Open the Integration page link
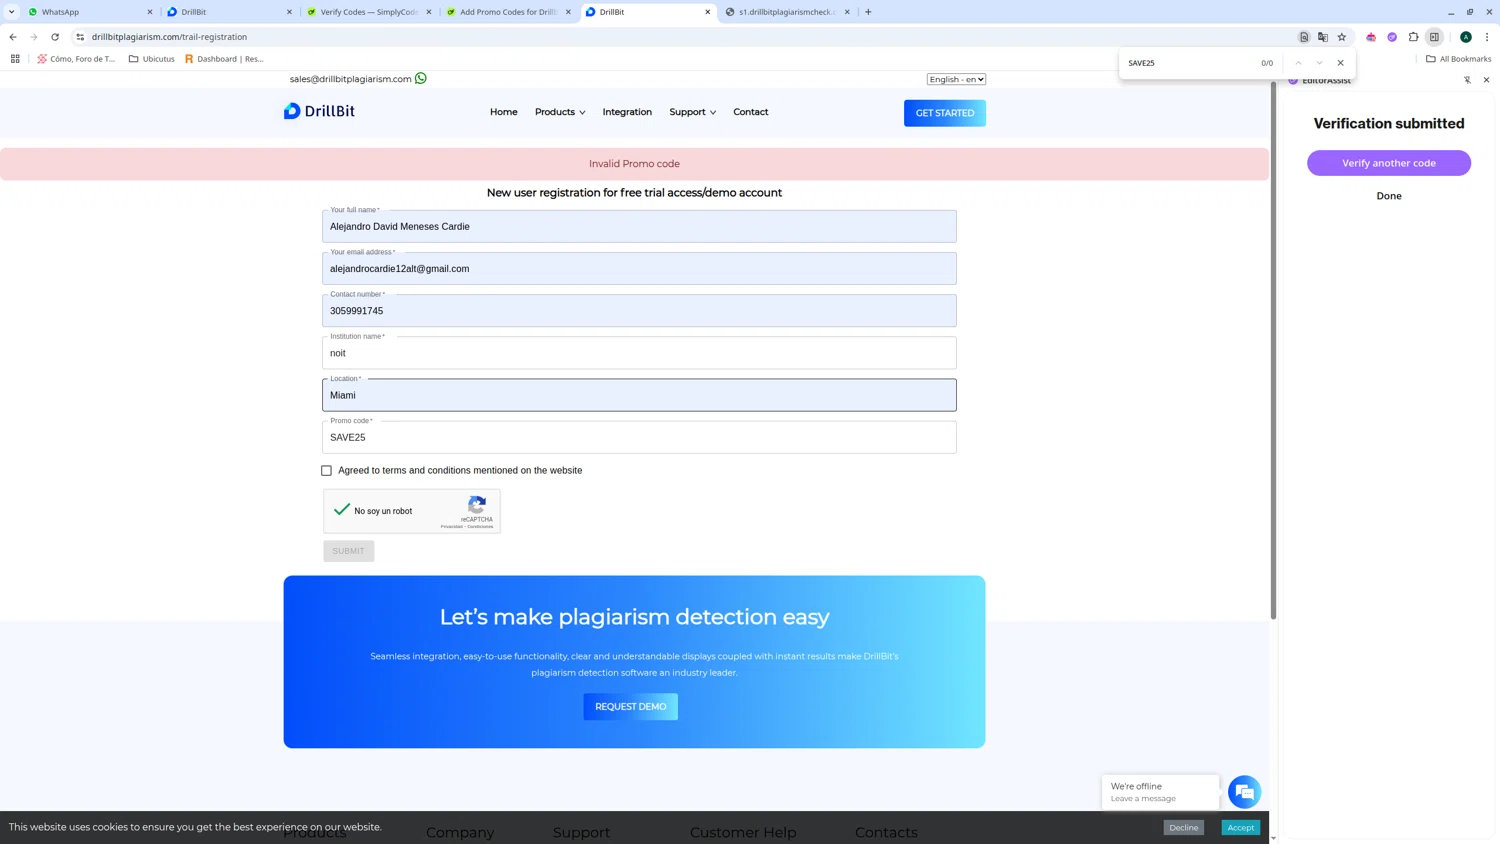1500x844 pixels. point(627,112)
